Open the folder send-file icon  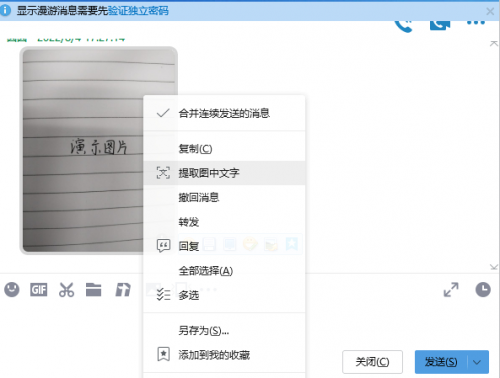(93, 290)
